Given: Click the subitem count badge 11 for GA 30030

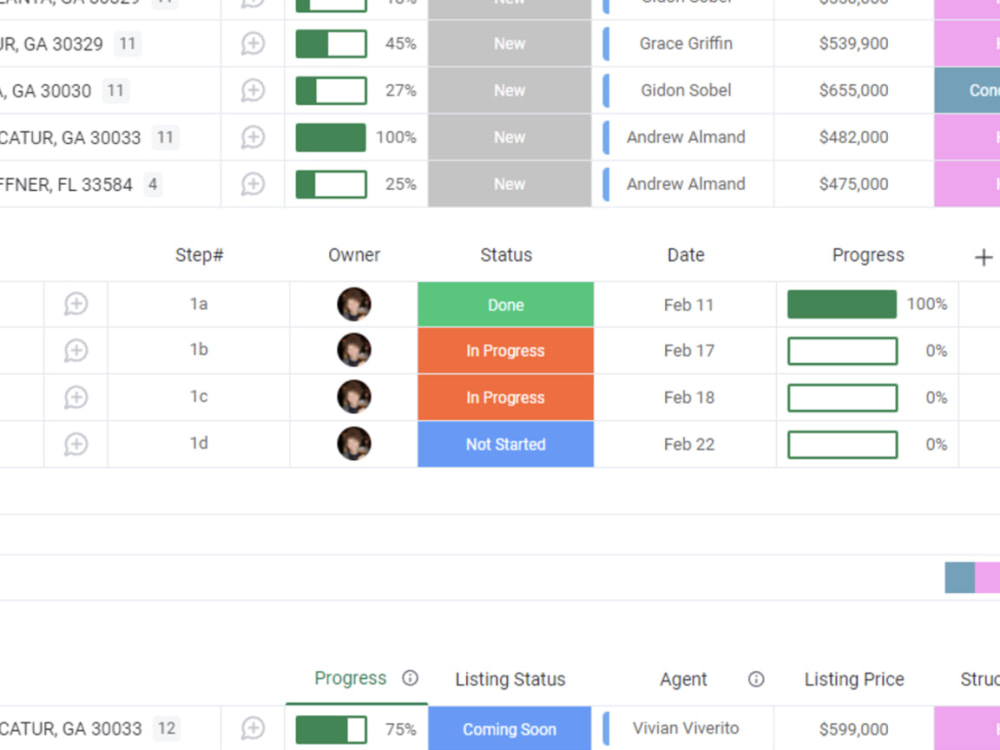Looking at the screenshot, I should (x=115, y=90).
